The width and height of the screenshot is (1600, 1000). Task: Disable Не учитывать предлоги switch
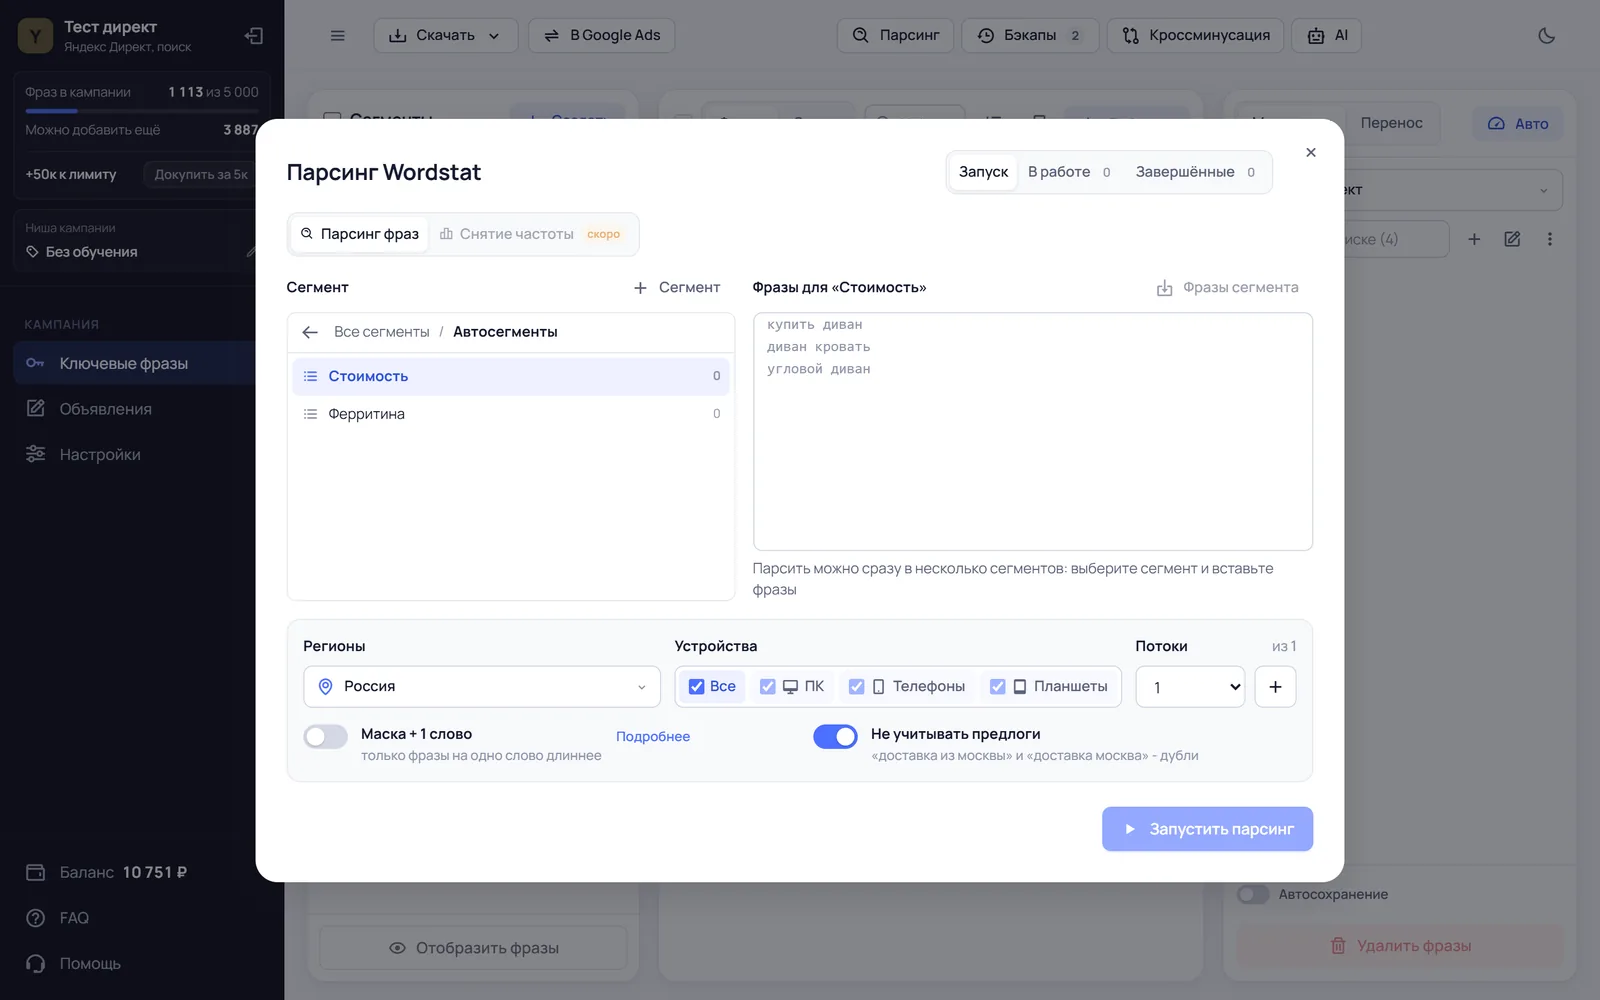coord(835,737)
